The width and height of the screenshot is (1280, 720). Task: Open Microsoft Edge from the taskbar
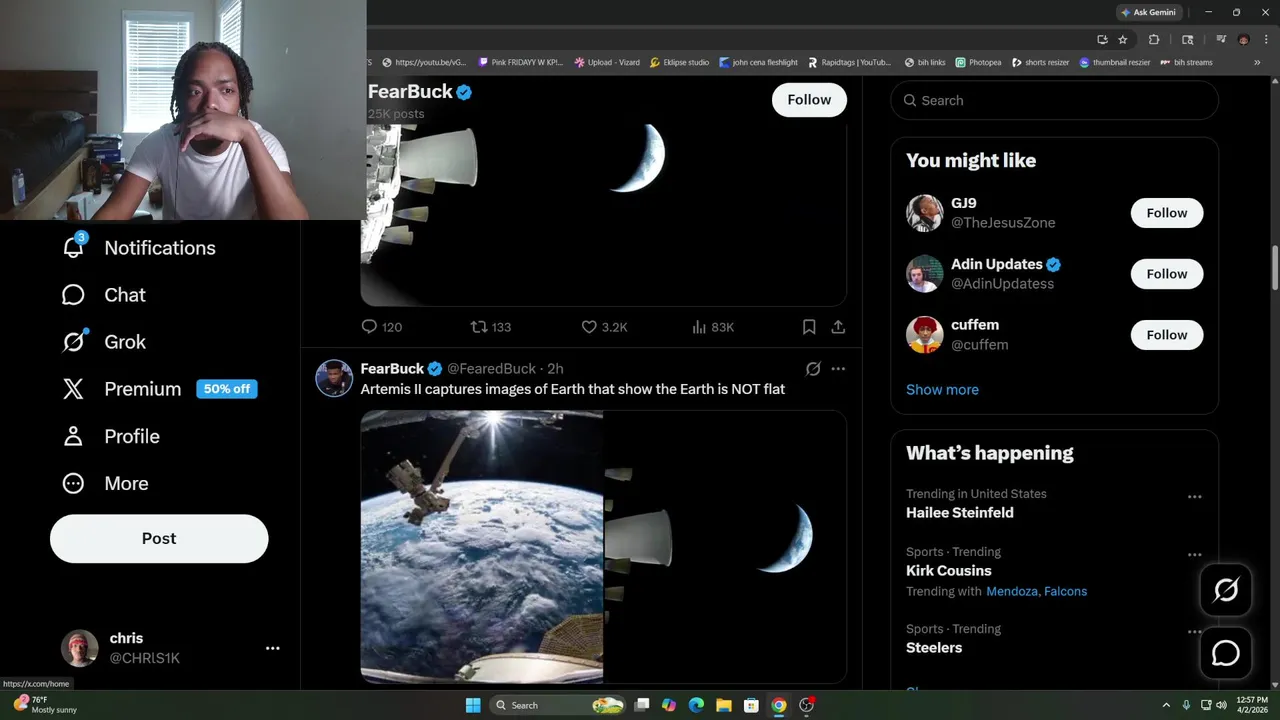tap(696, 705)
